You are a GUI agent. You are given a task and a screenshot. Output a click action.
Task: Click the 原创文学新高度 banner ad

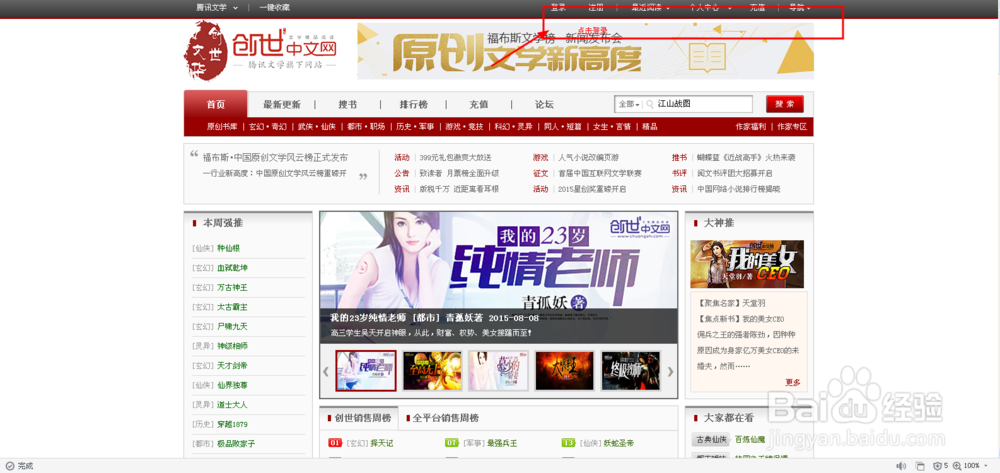(585, 51)
